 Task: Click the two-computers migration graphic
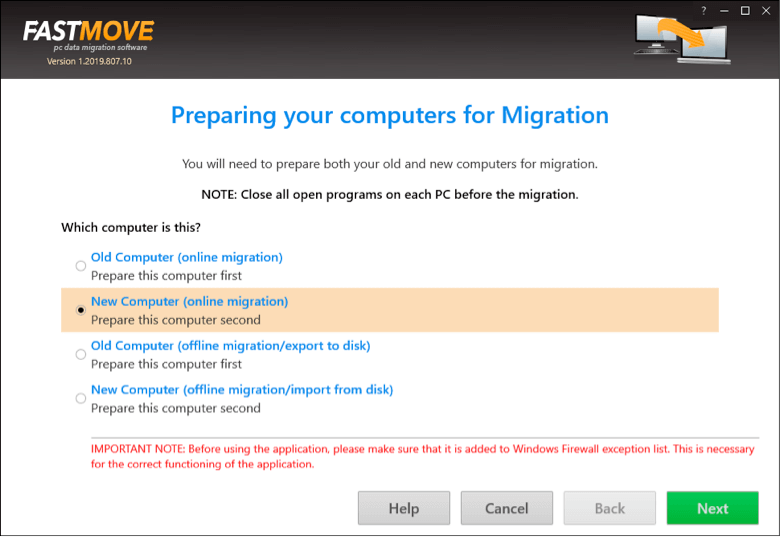tap(682, 39)
